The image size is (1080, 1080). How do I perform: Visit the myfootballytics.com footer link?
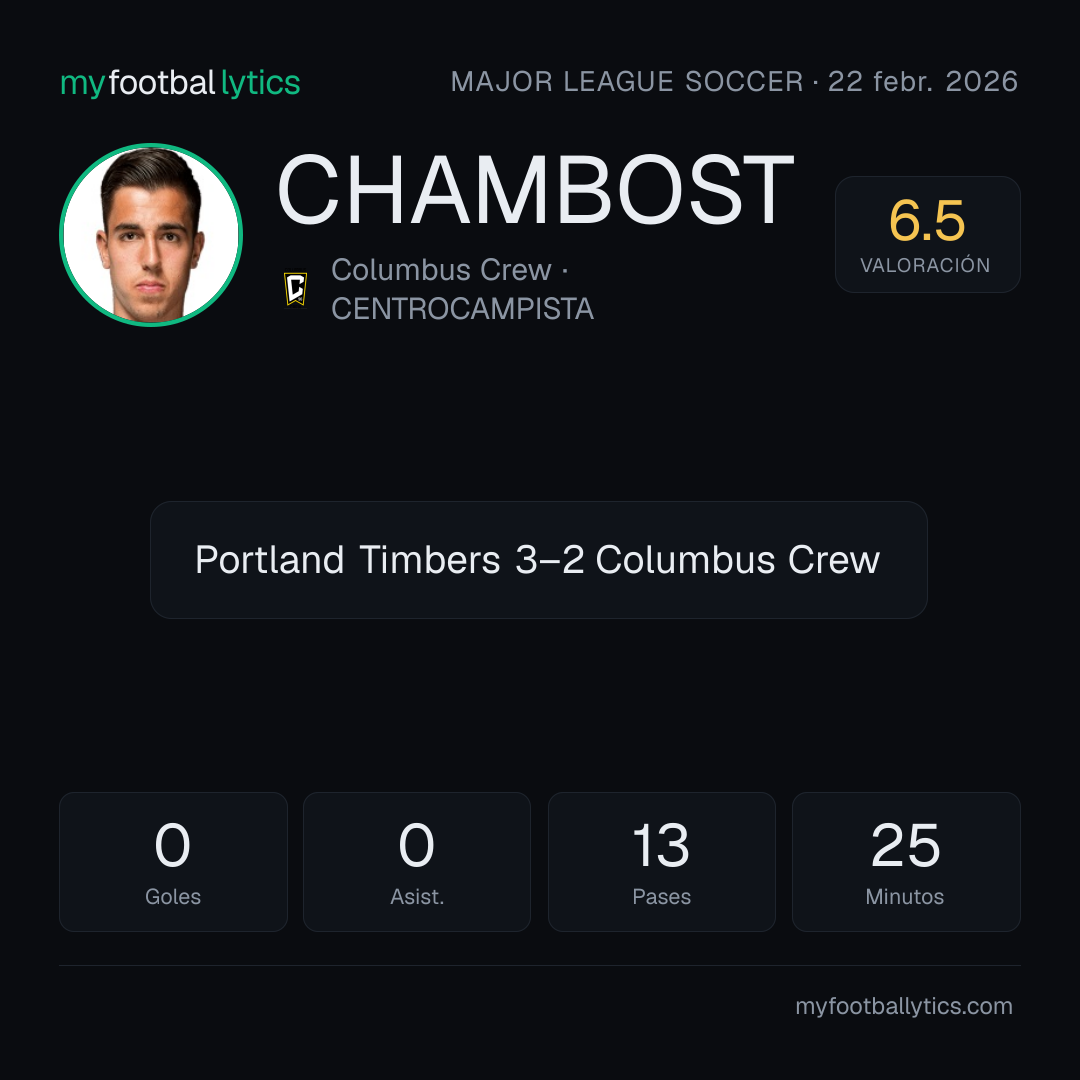click(x=904, y=1006)
